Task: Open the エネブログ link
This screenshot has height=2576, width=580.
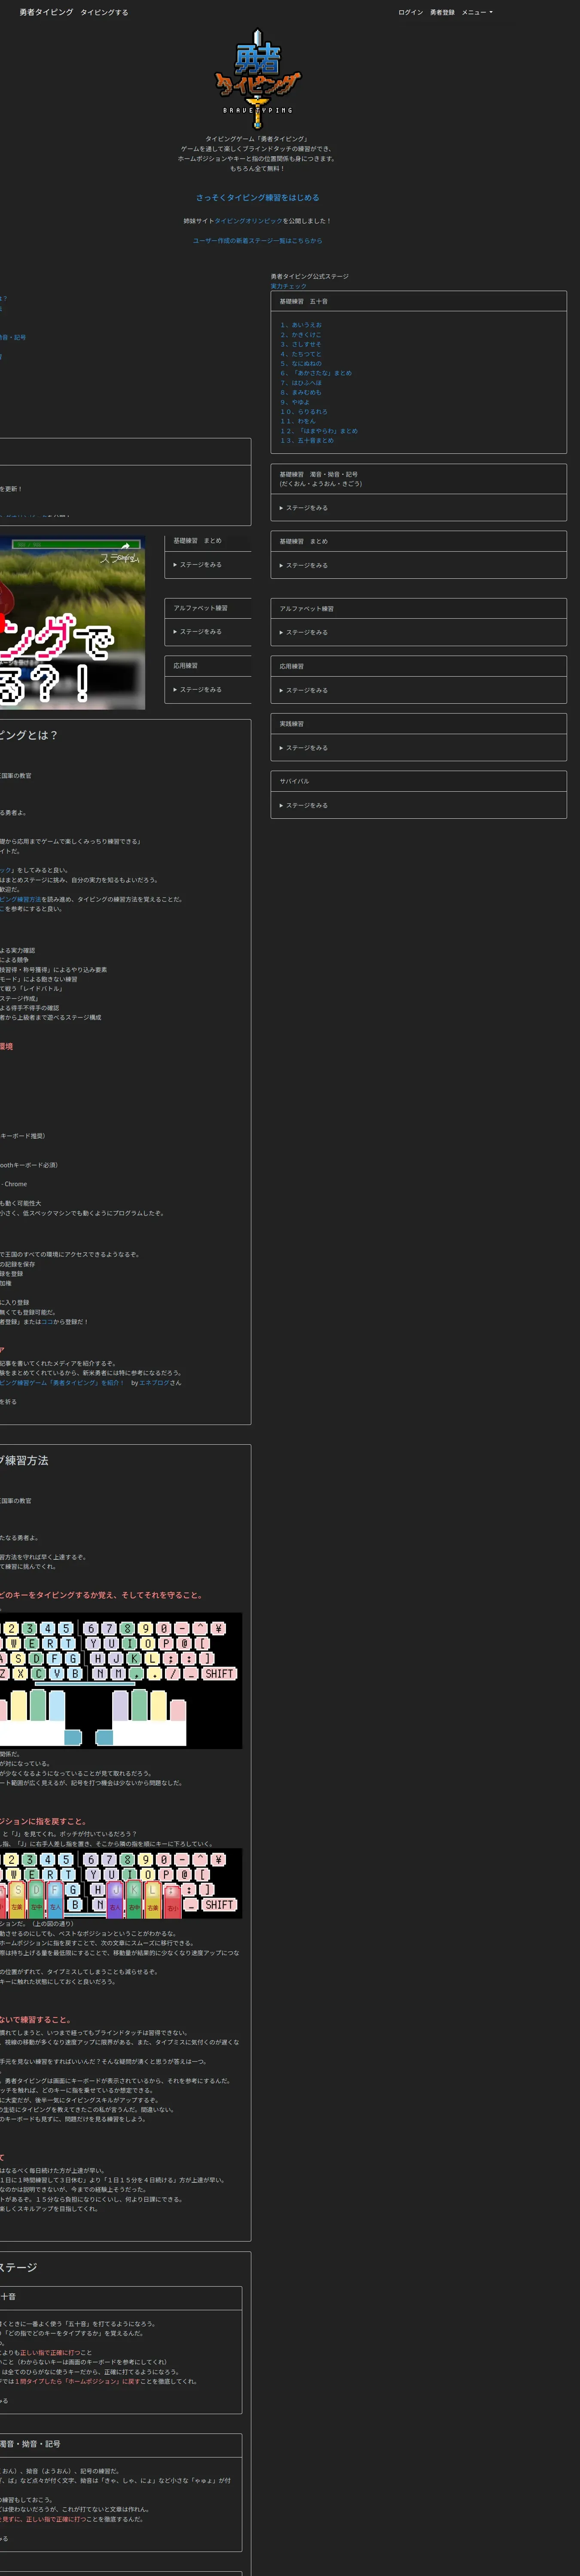Action: pos(154,1383)
